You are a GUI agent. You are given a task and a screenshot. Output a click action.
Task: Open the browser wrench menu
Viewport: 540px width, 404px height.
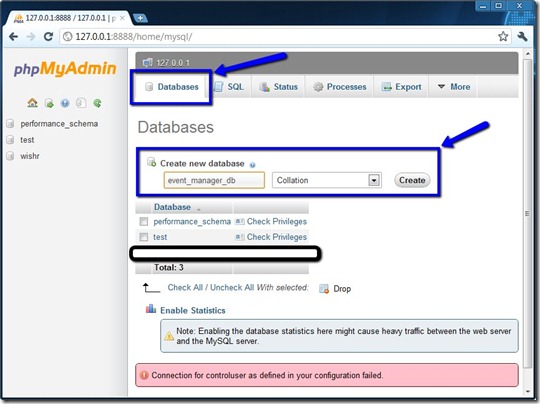click(x=522, y=37)
